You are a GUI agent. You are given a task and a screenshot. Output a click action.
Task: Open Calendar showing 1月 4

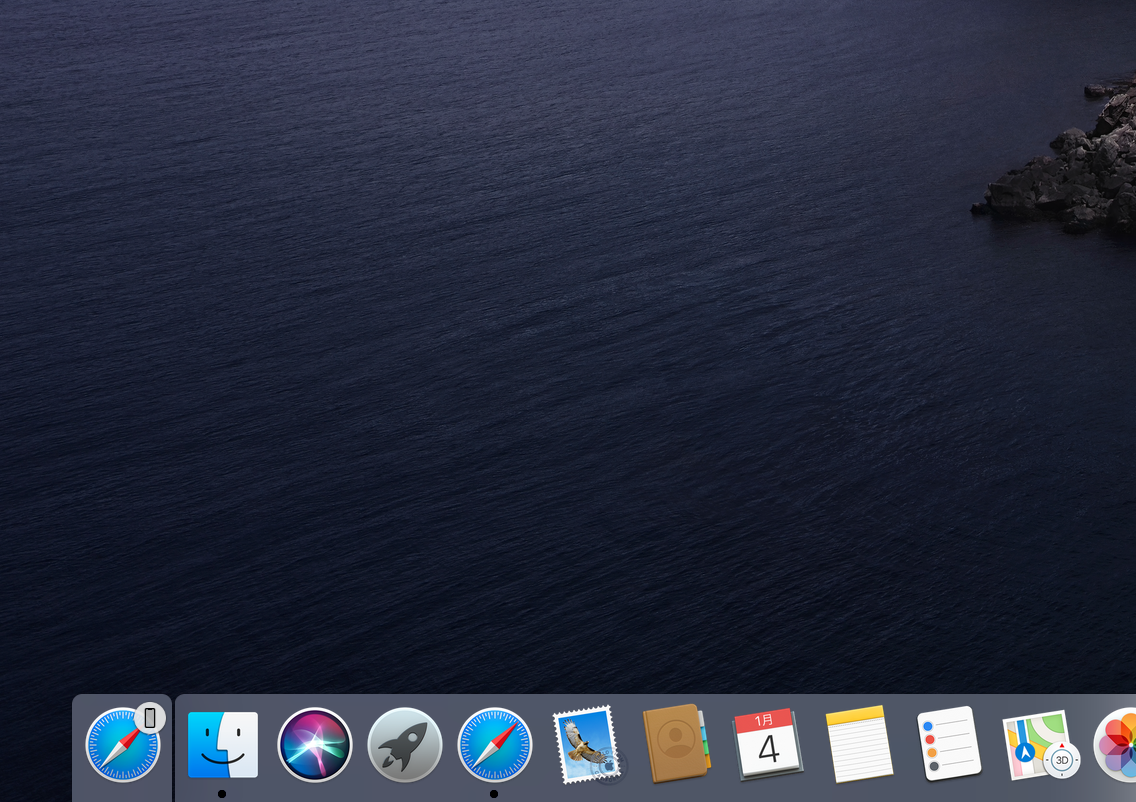767,745
